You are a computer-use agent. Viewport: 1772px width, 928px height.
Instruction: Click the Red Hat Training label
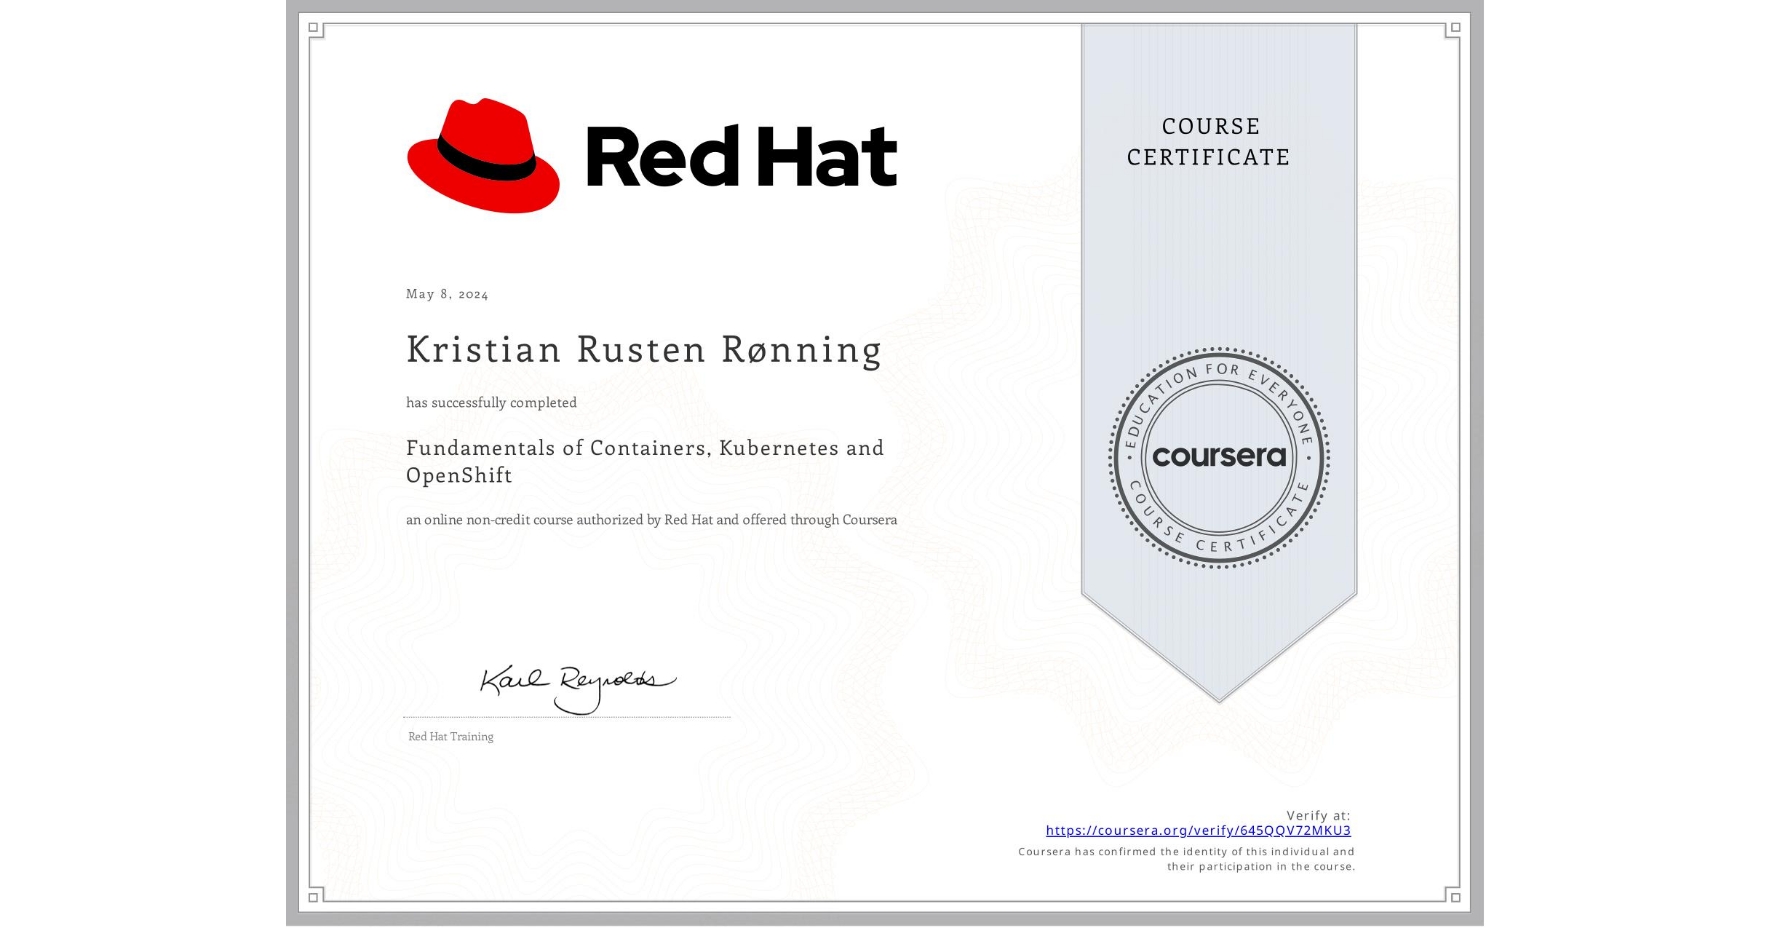pyautogui.click(x=449, y=736)
